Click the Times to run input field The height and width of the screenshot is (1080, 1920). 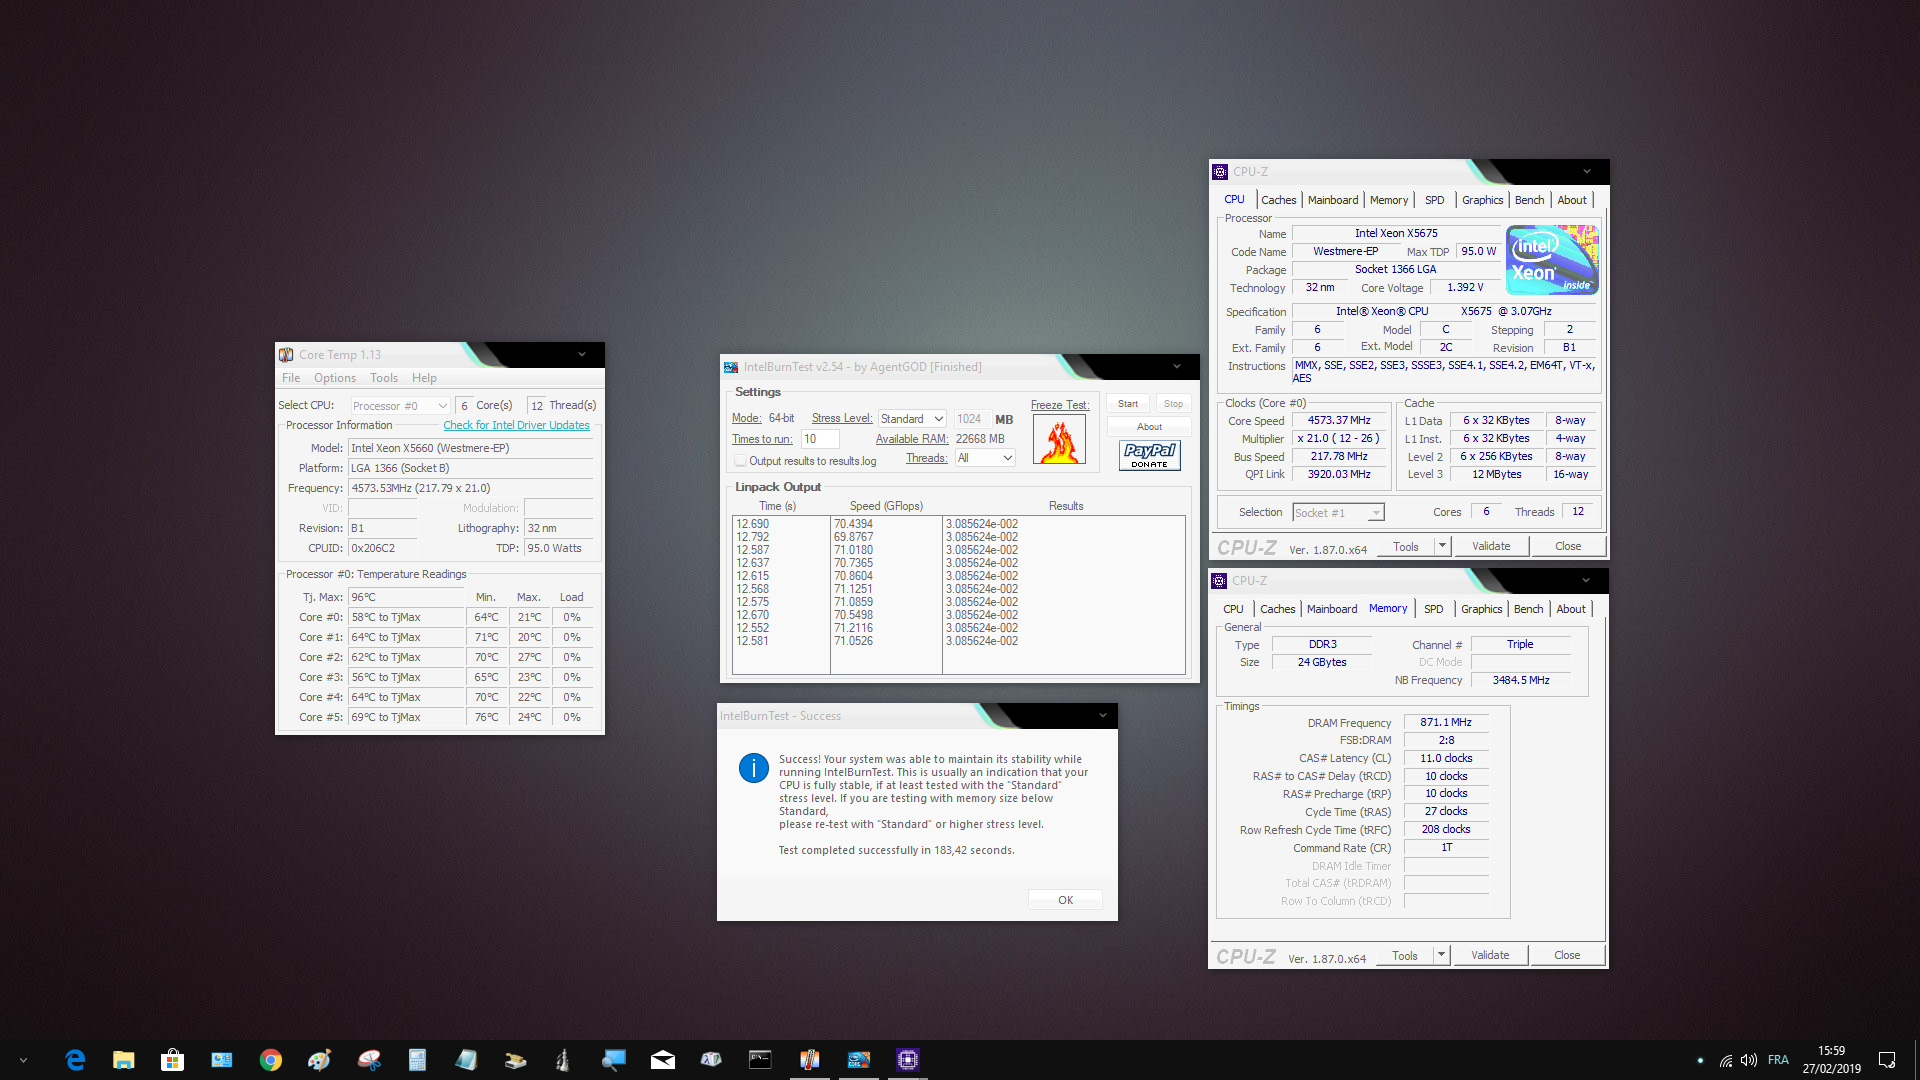coord(819,438)
